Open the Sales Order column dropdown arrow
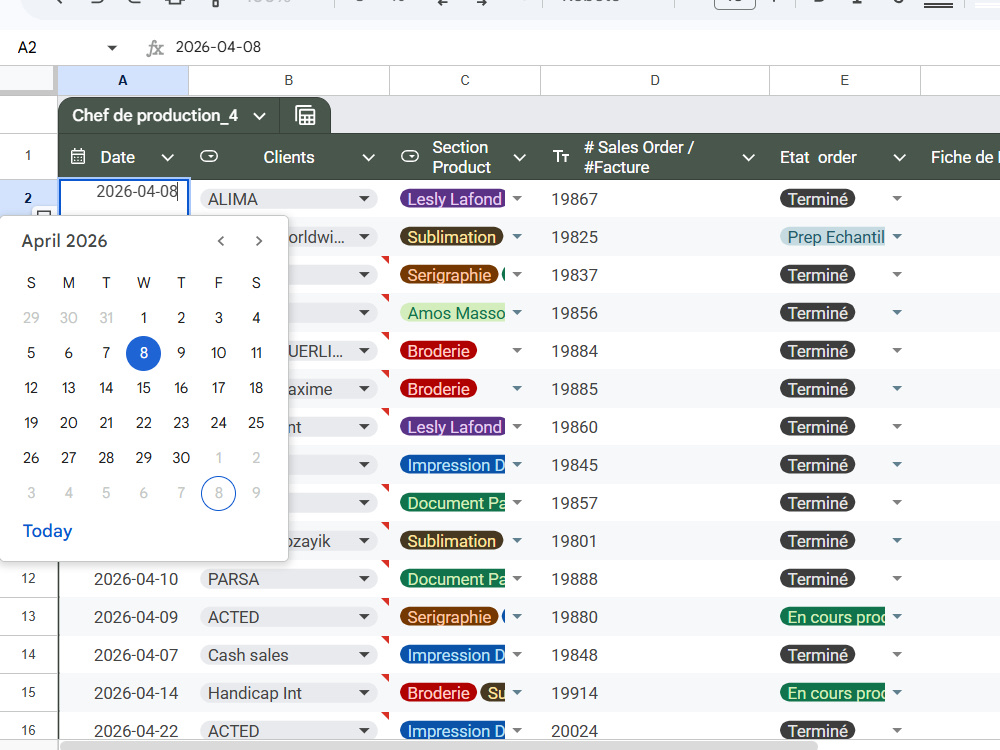Image resolution: width=1000 pixels, height=750 pixels. (749, 158)
